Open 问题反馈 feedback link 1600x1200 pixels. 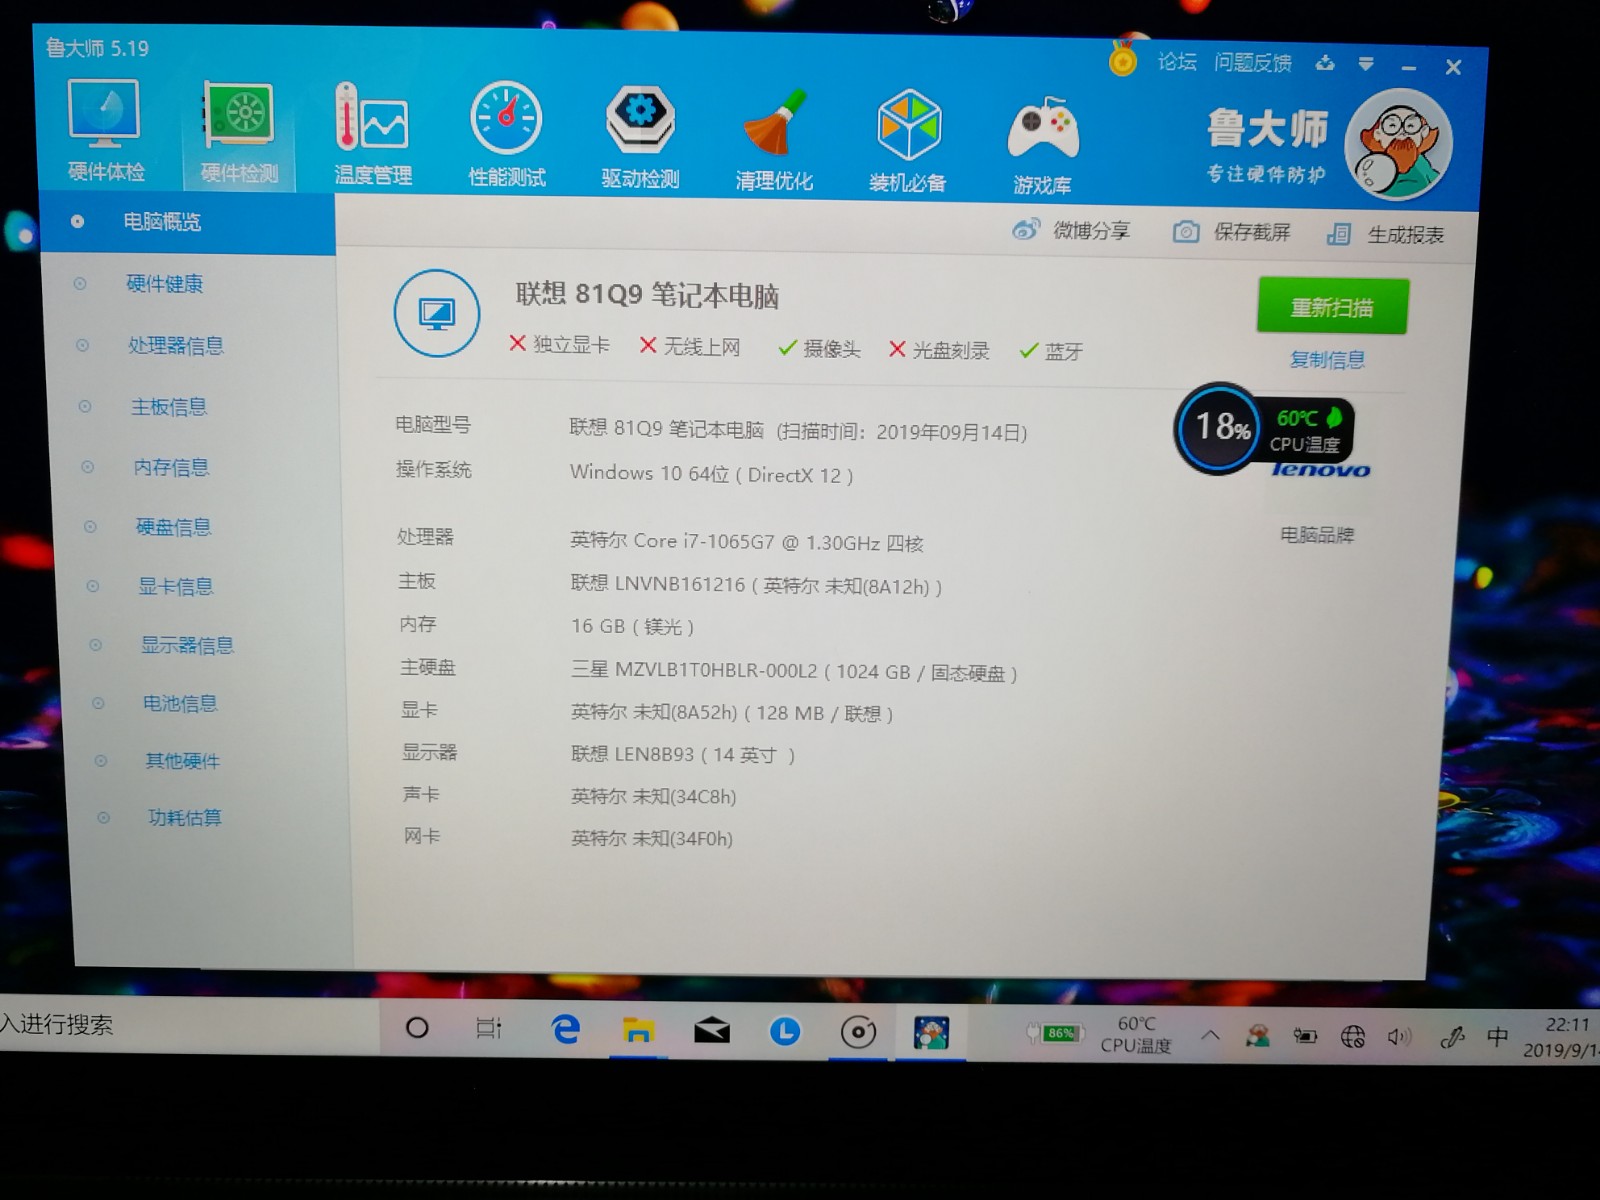tap(1253, 63)
